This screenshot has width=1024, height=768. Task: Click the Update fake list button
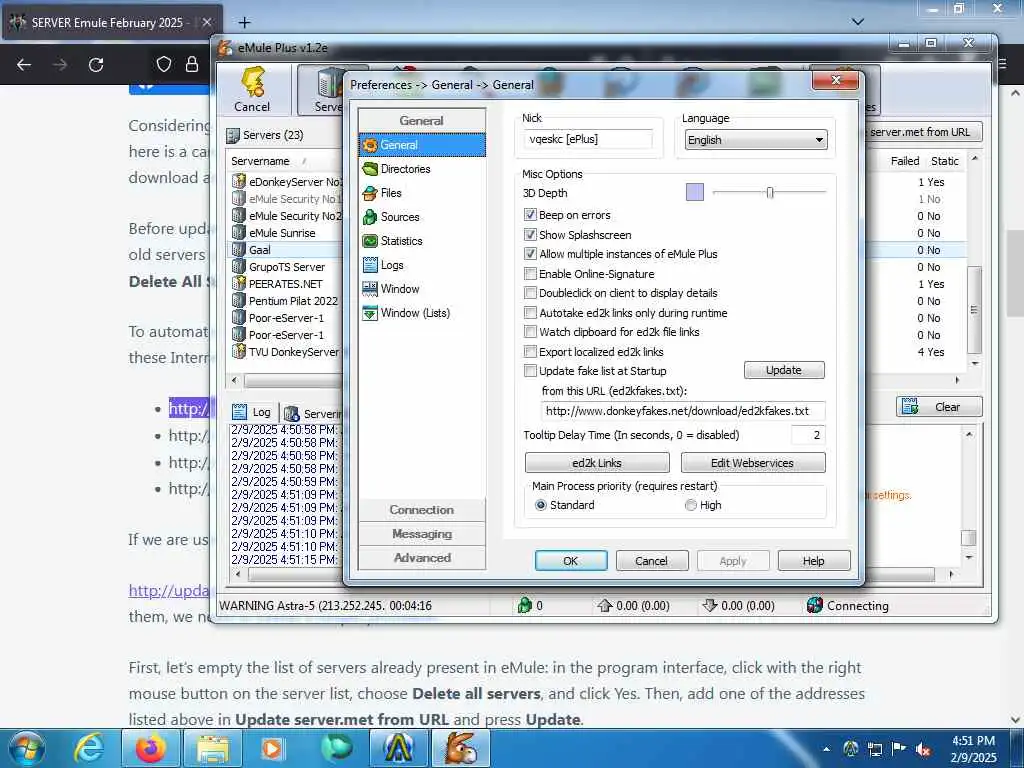(x=784, y=370)
